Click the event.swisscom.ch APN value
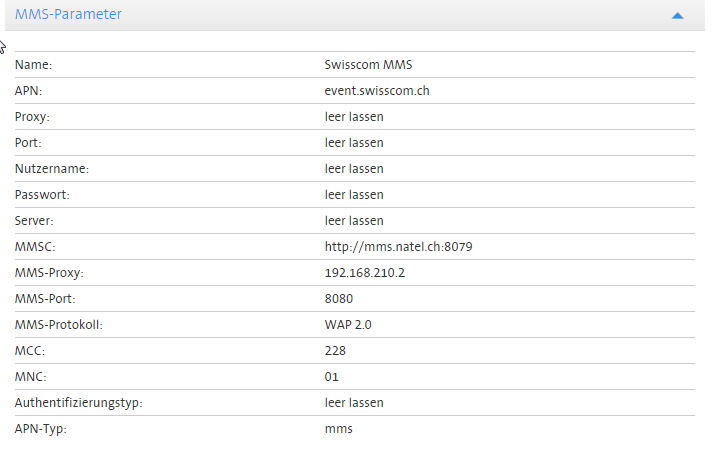The height and width of the screenshot is (450, 712). [377, 91]
